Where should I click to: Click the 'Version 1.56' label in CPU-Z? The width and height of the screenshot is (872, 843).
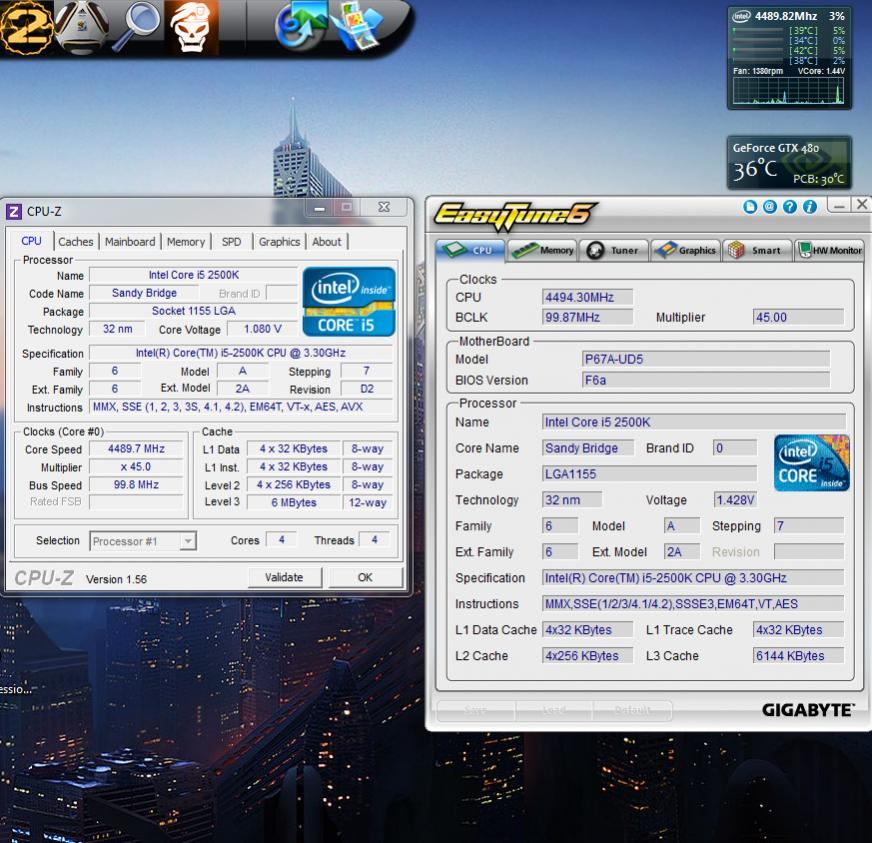point(116,579)
